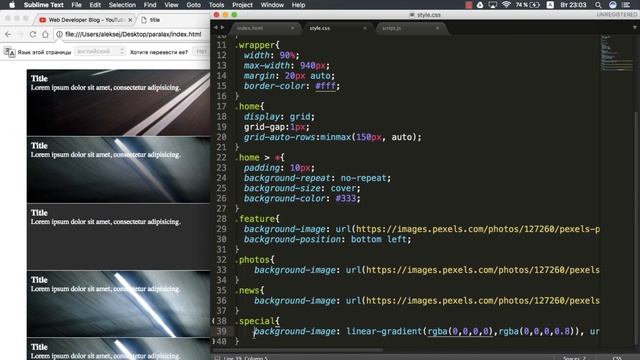Viewport: 640px width, 360px height.
Task: Click the page info icon in address bar
Action: click(x=60, y=34)
